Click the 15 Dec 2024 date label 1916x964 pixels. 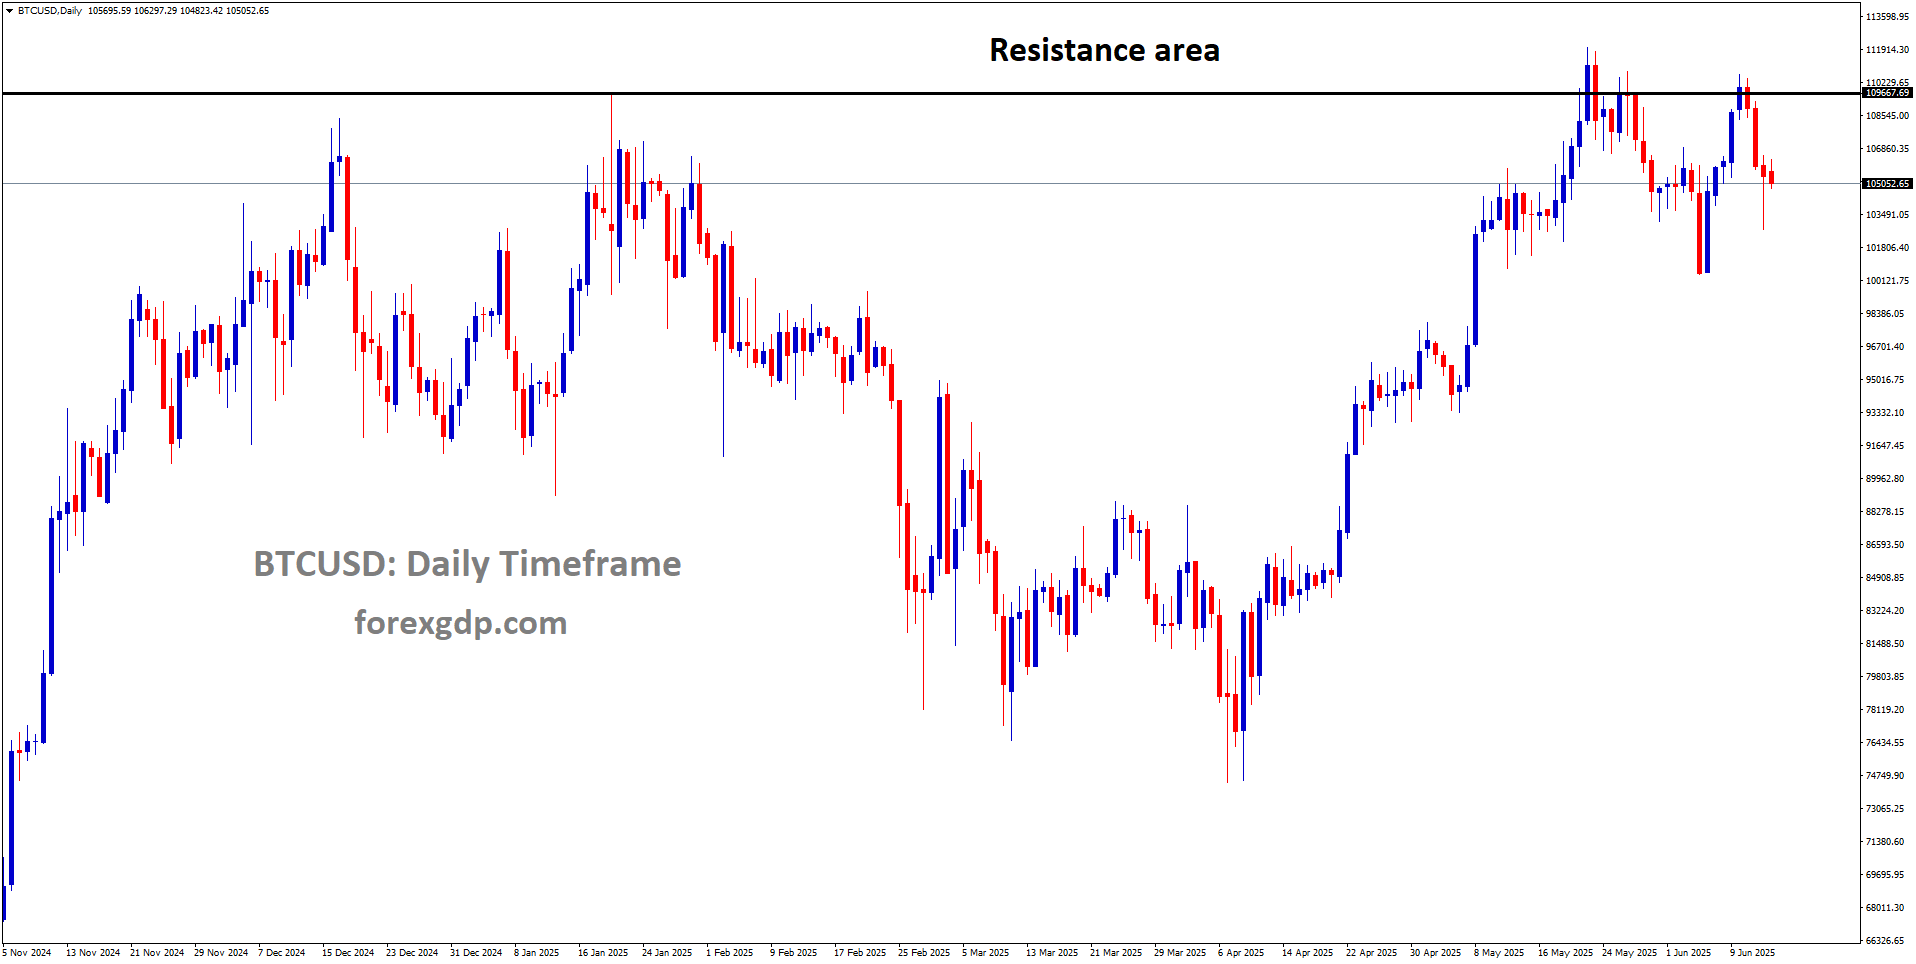coord(348,953)
